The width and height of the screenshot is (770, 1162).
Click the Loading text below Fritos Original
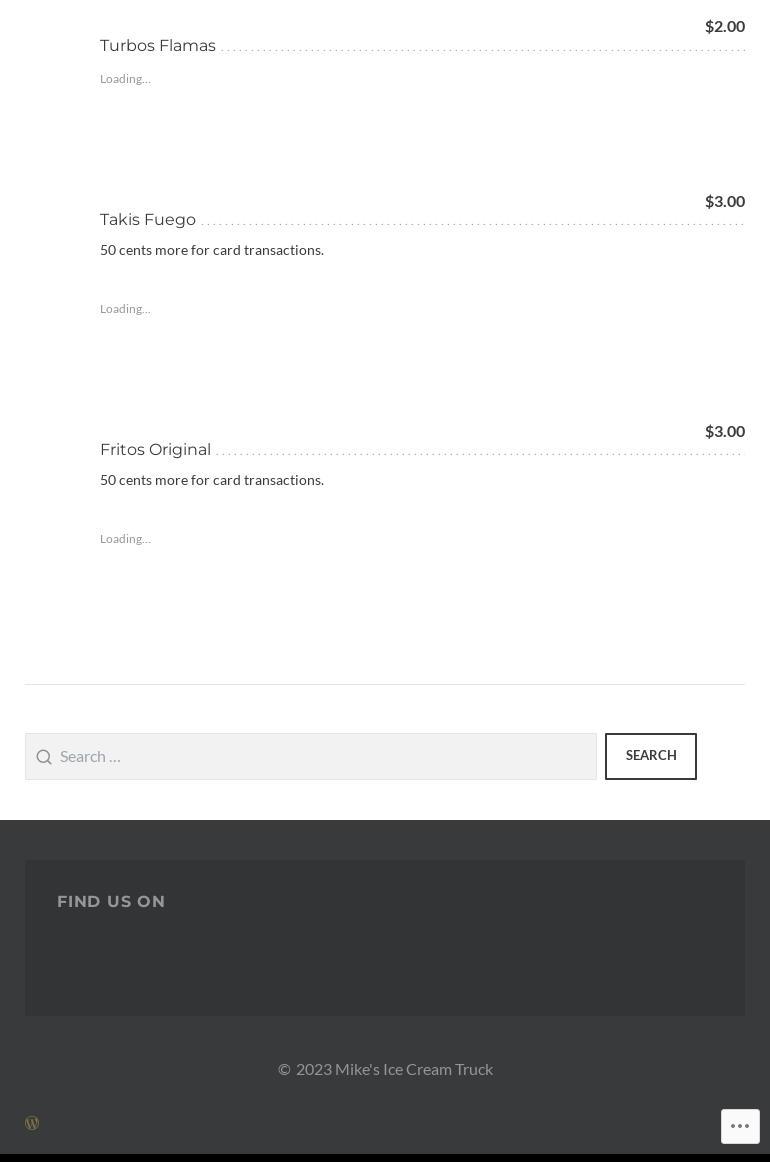[125, 539]
